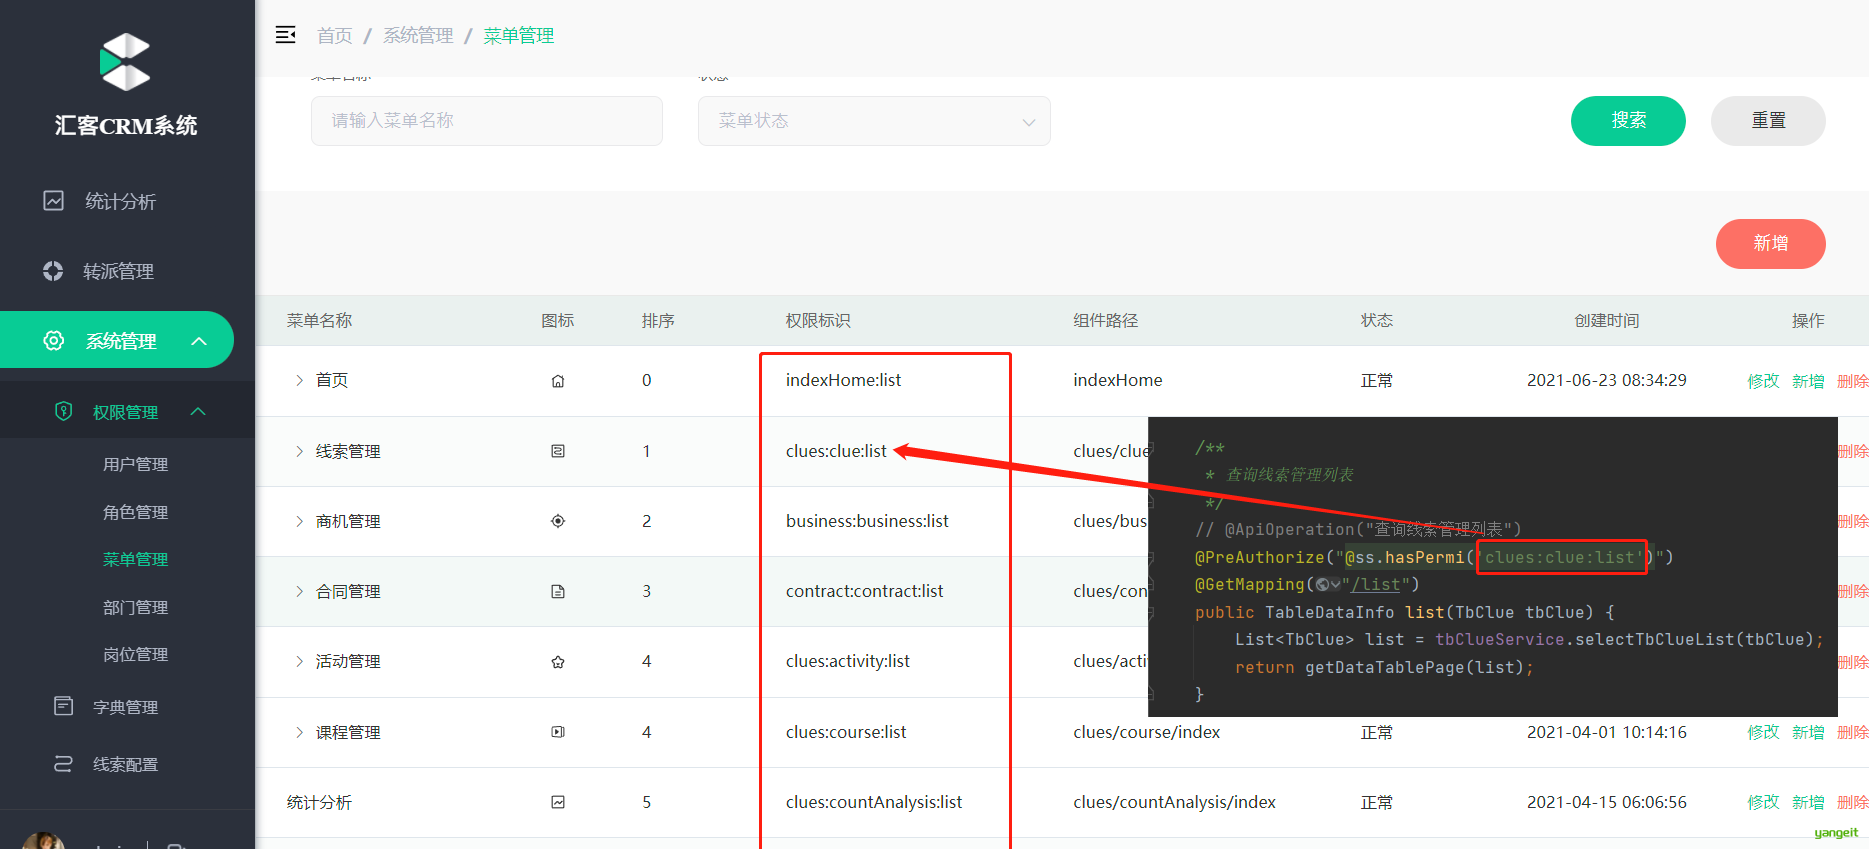The image size is (1869, 849).
Task: Click the document icon in 合同管理 row
Action: (558, 591)
